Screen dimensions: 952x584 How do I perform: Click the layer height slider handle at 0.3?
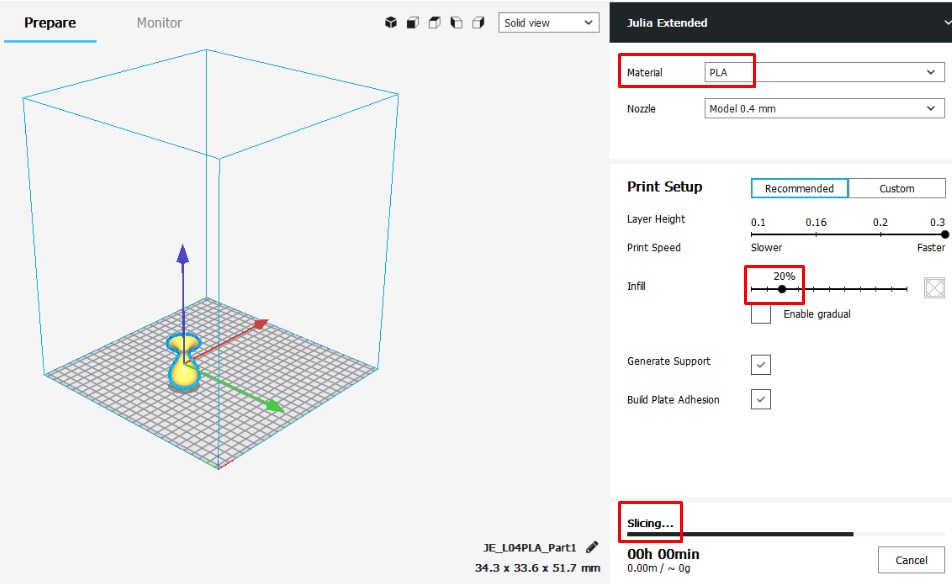coord(945,234)
